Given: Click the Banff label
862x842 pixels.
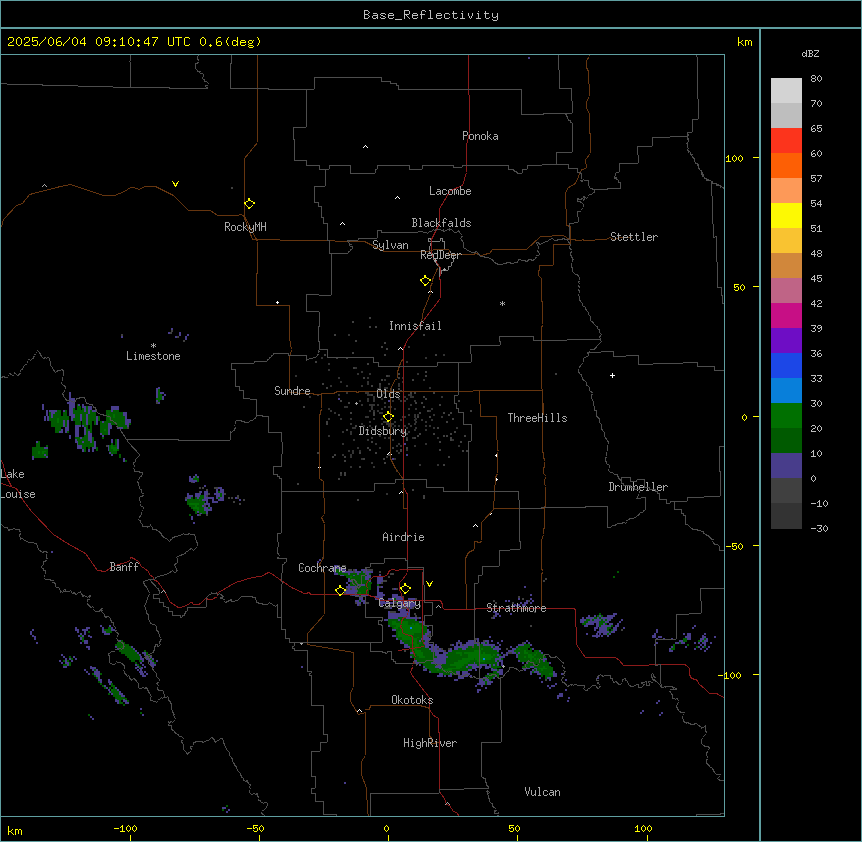Looking at the screenshot, I should point(124,567).
